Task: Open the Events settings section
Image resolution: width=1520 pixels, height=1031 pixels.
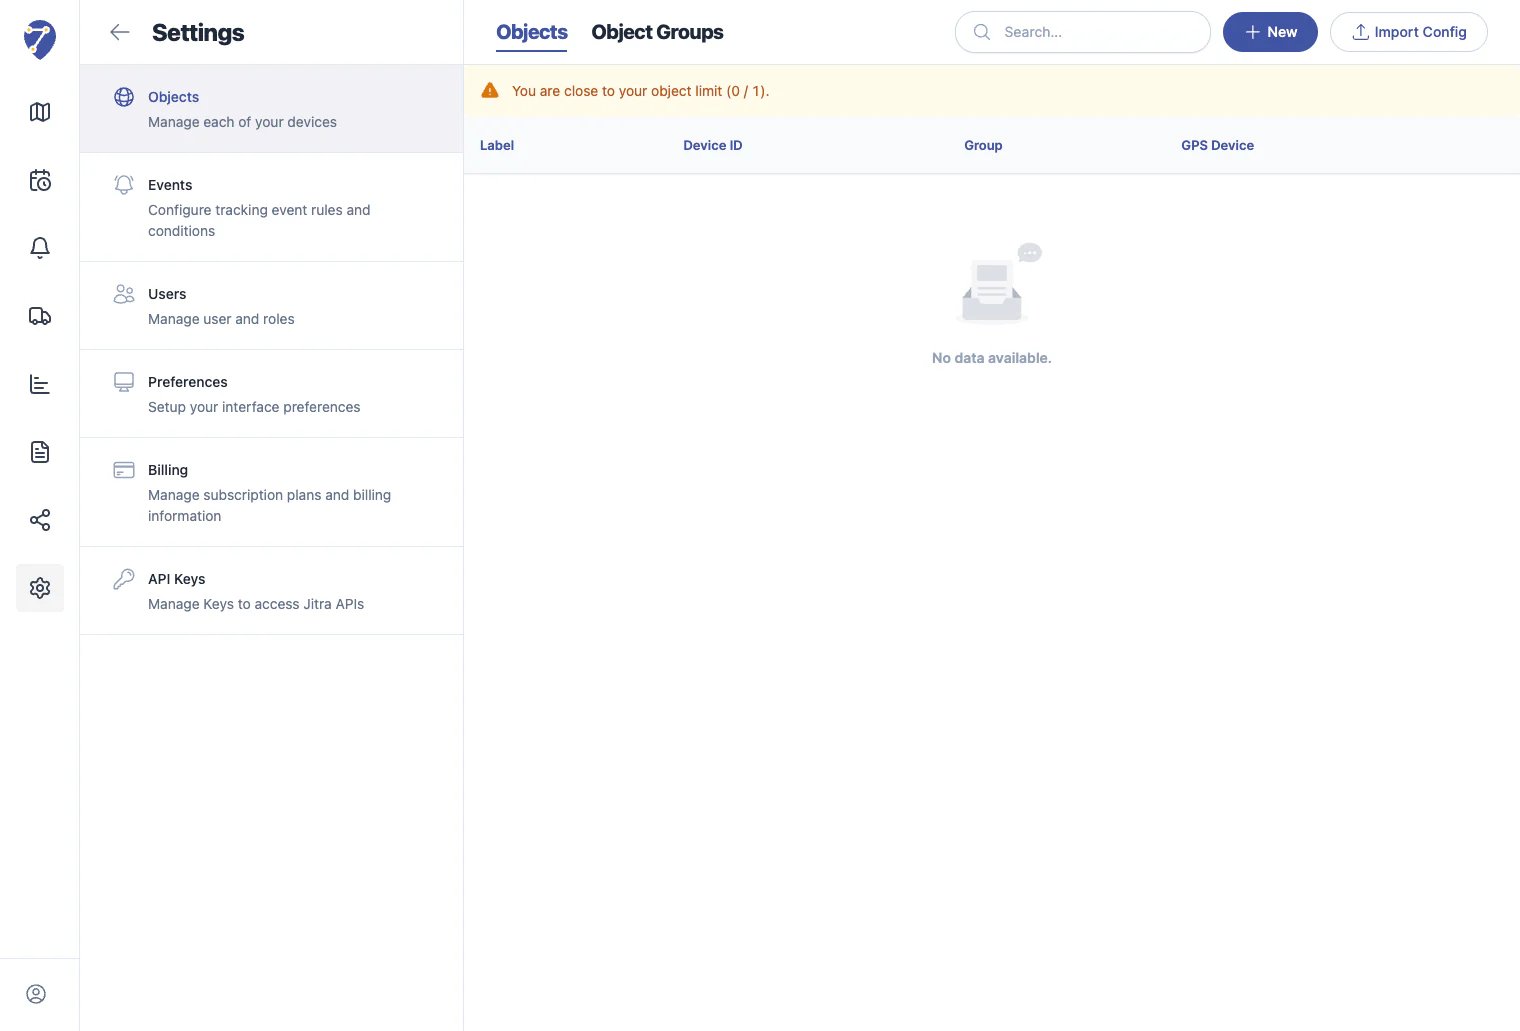Action: 271,207
